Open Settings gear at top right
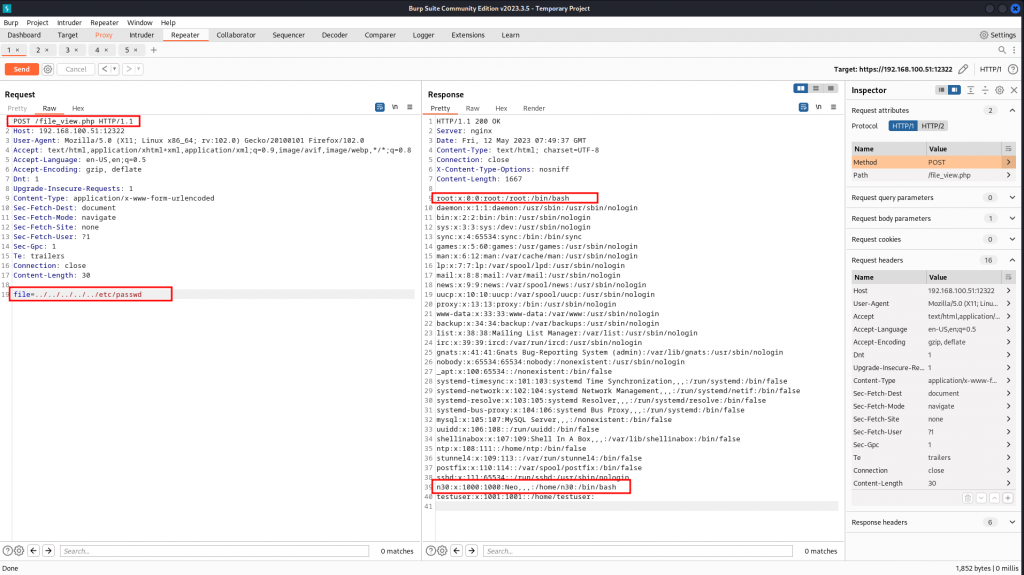Viewport: 1024px width, 575px height. tap(998, 35)
